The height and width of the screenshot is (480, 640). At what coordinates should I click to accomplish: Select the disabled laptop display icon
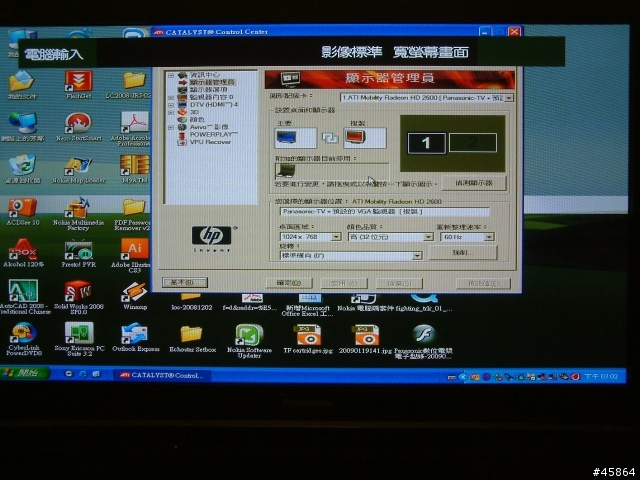285,171
